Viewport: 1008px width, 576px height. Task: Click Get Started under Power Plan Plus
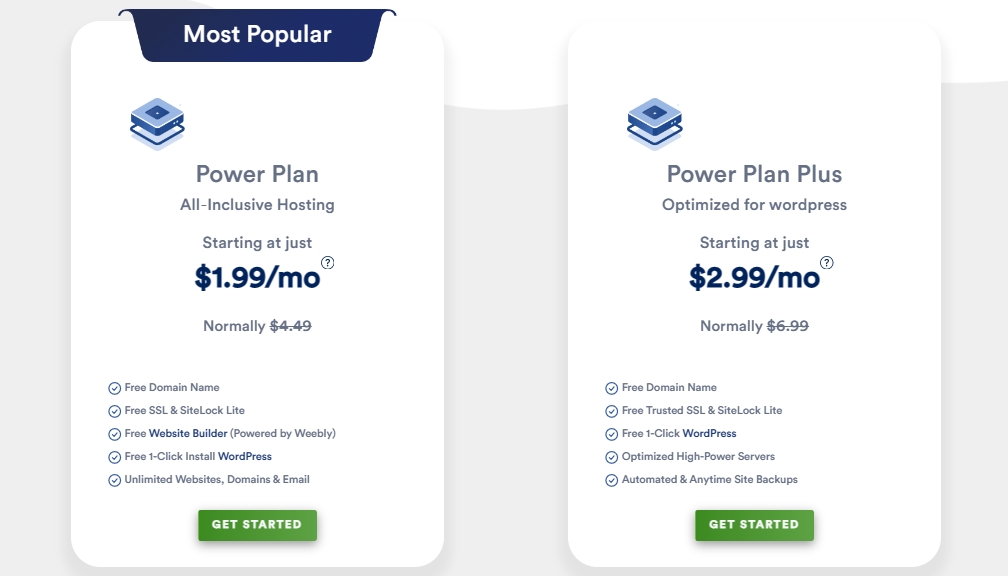(x=754, y=525)
